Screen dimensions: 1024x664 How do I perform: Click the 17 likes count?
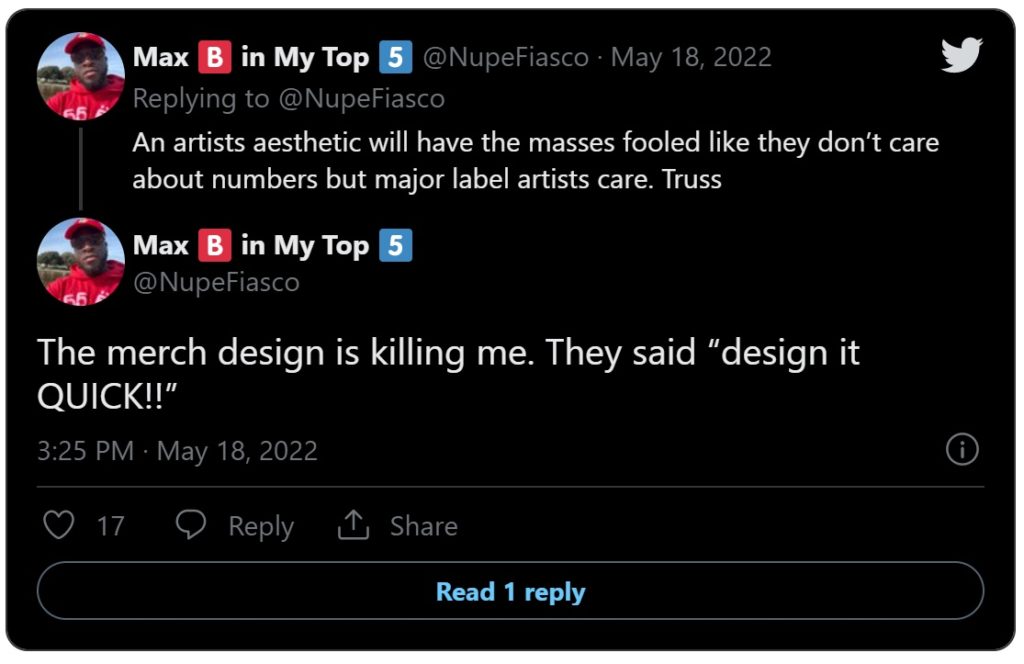pos(110,526)
